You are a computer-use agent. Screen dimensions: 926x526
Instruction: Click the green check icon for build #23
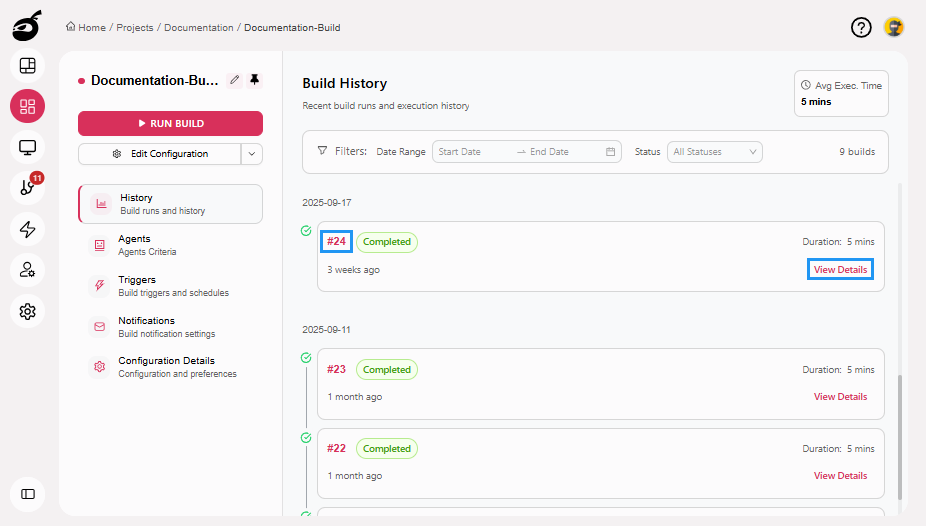[306, 358]
